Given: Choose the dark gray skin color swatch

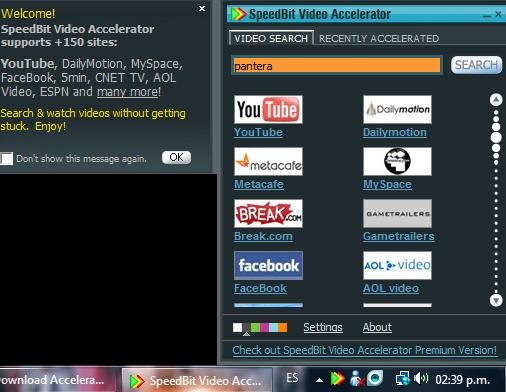Looking at the screenshot, I should tap(247, 328).
